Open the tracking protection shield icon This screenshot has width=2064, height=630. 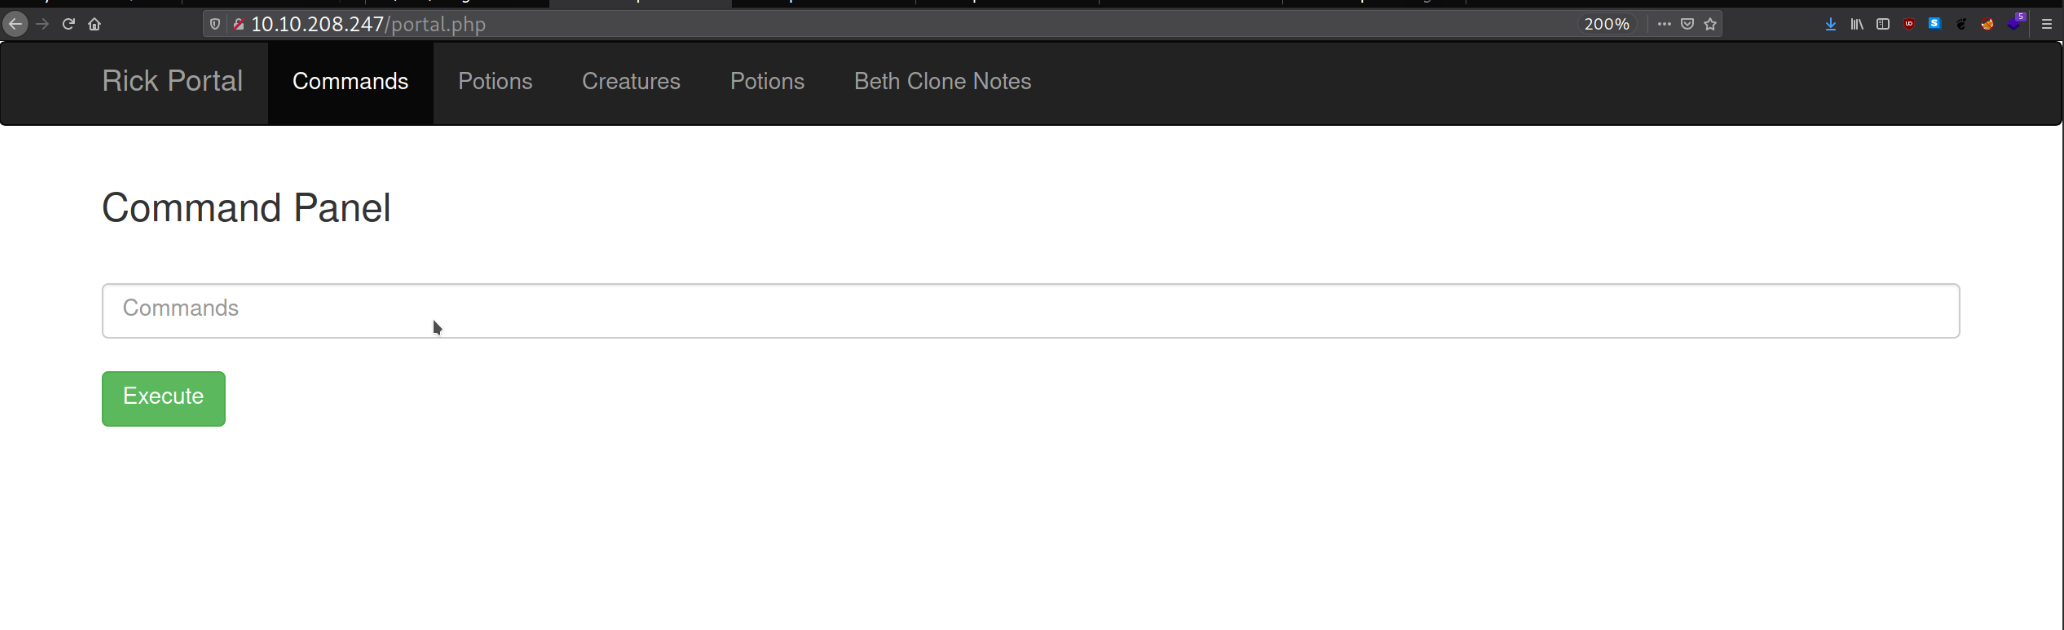pos(215,24)
